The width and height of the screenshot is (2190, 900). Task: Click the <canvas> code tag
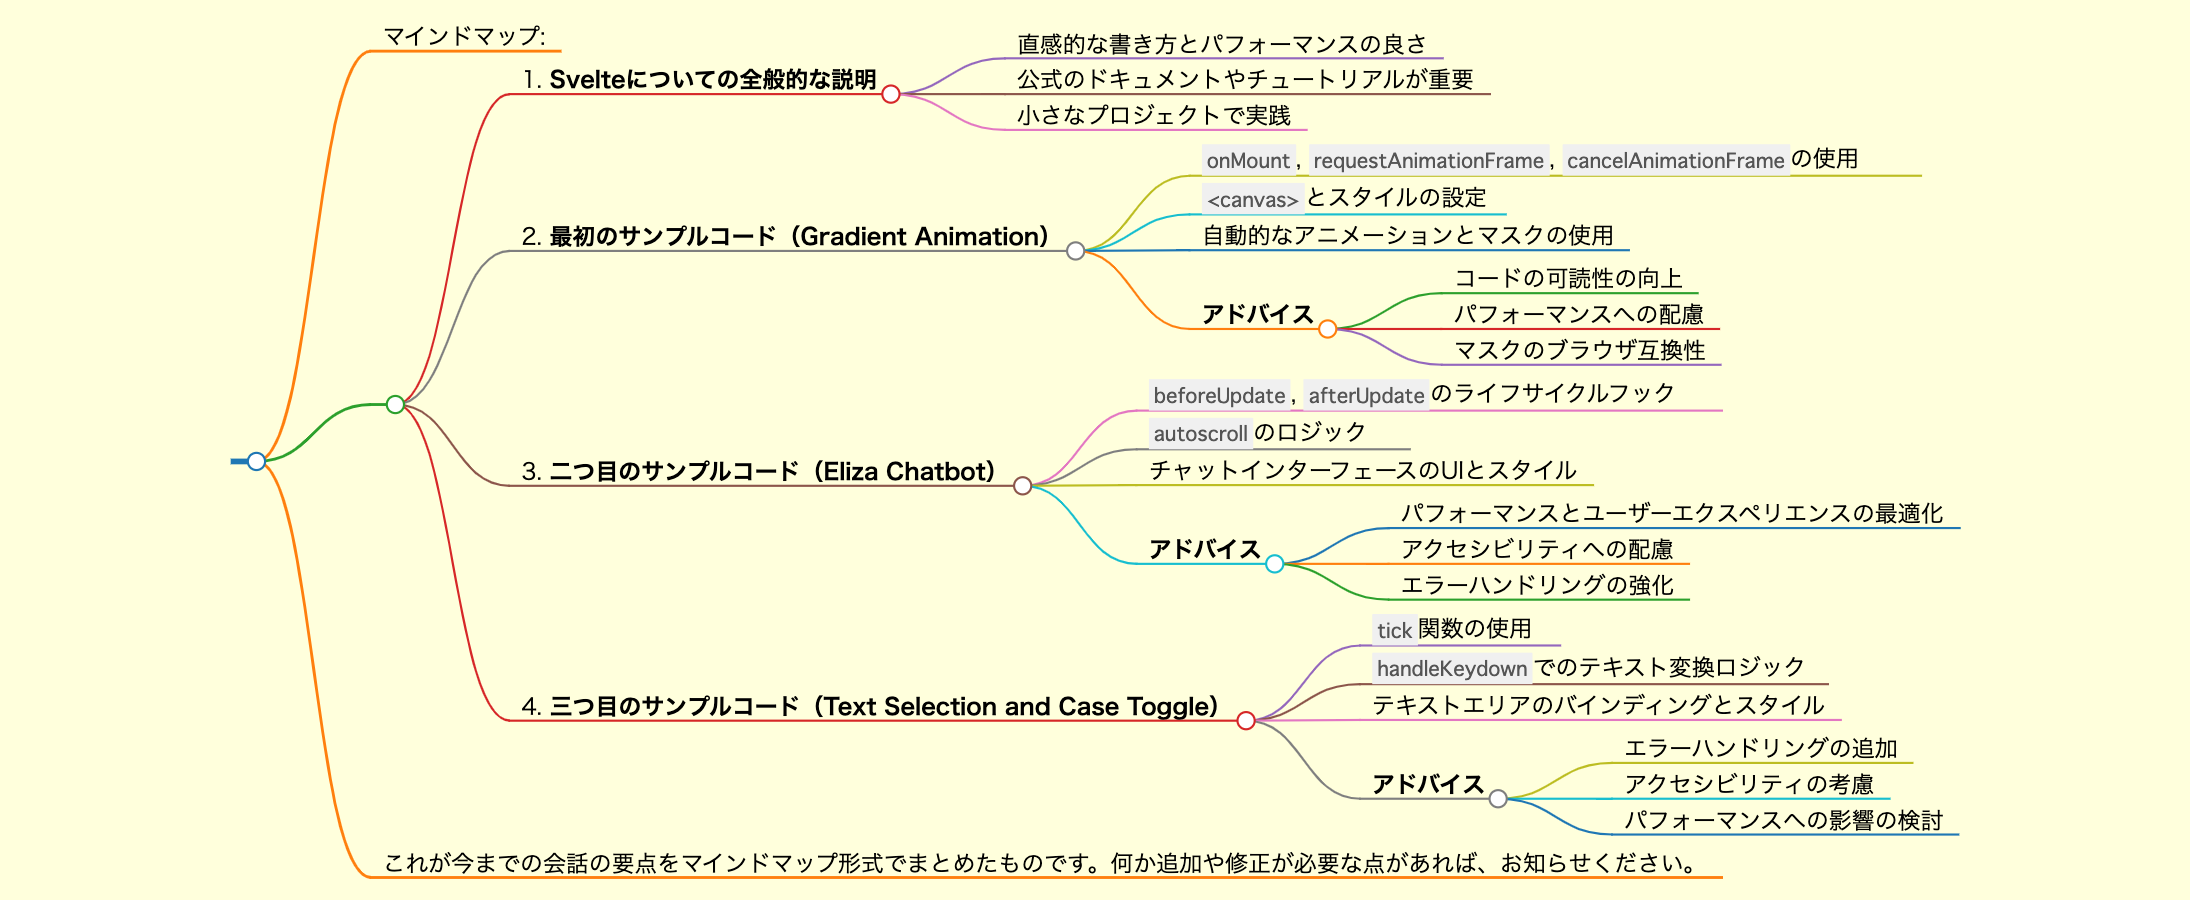1252,199
